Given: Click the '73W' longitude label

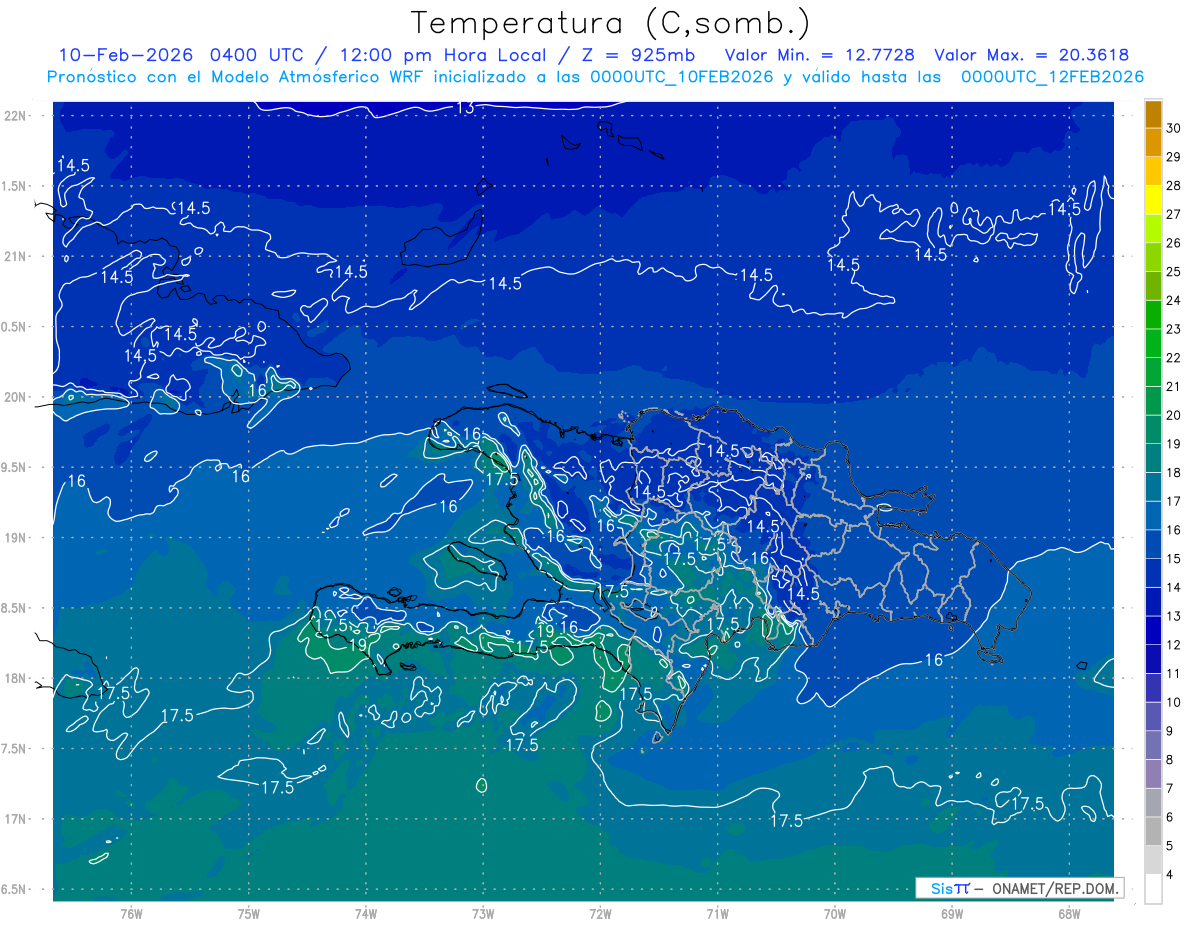Looking at the screenshot, I should click(483, 914).
